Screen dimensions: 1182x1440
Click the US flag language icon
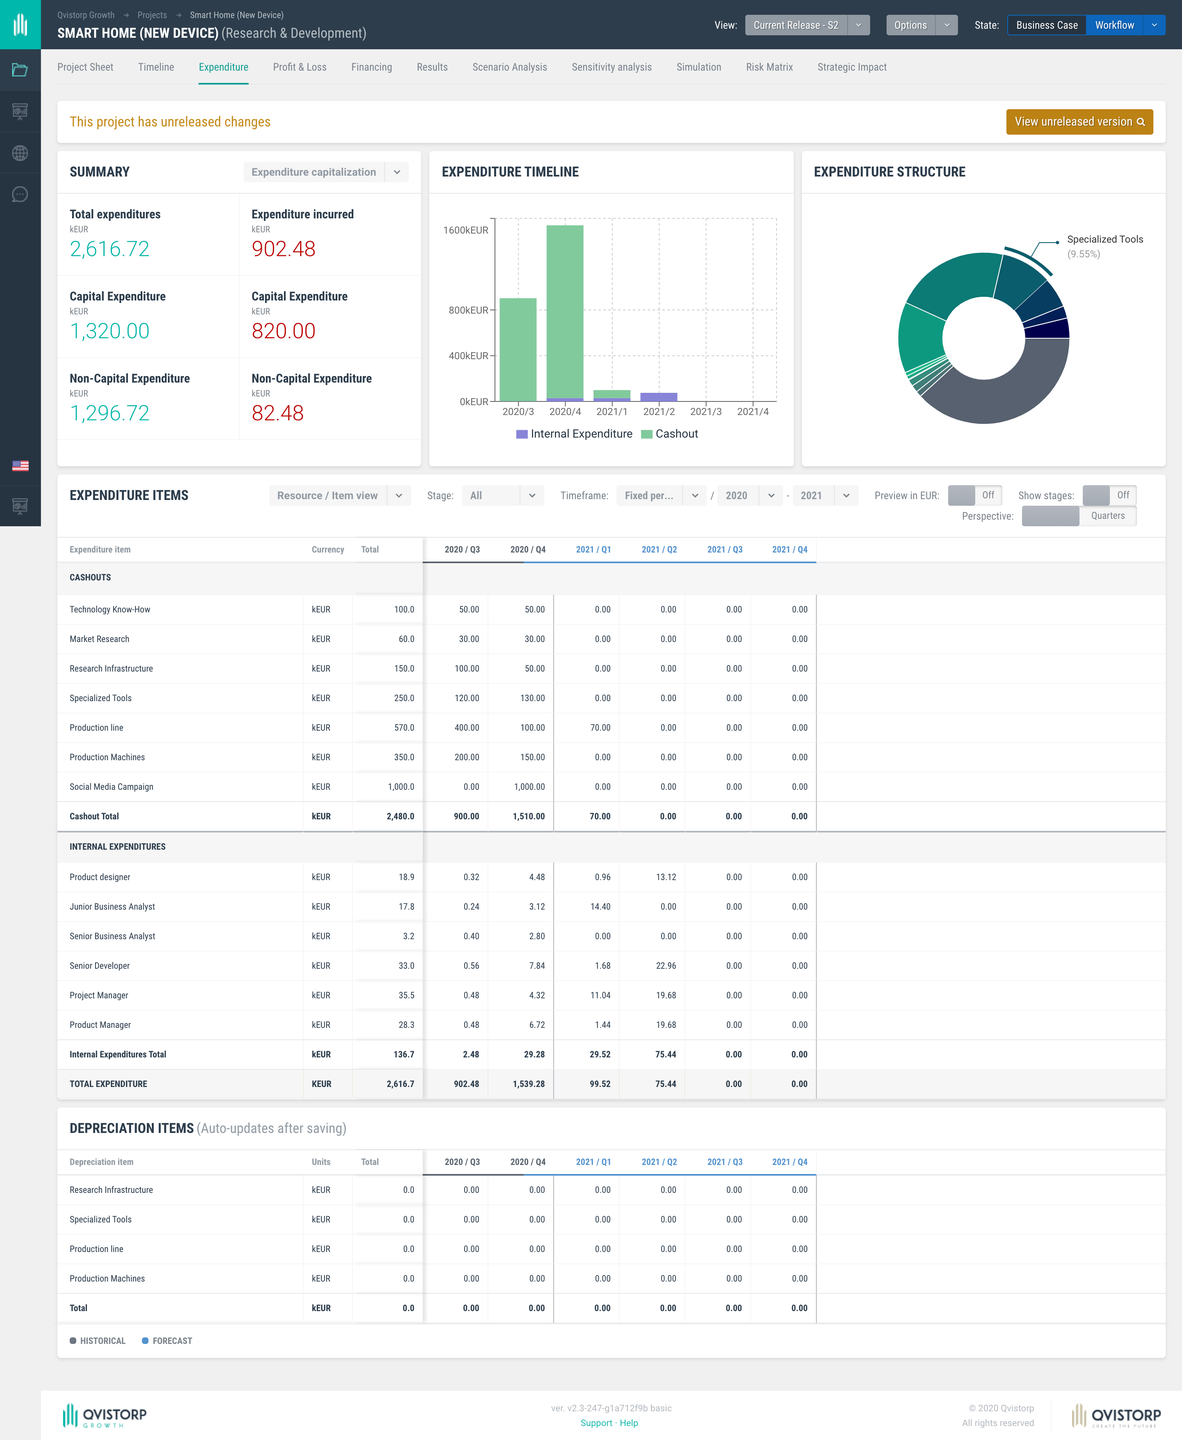coord(20,466)
